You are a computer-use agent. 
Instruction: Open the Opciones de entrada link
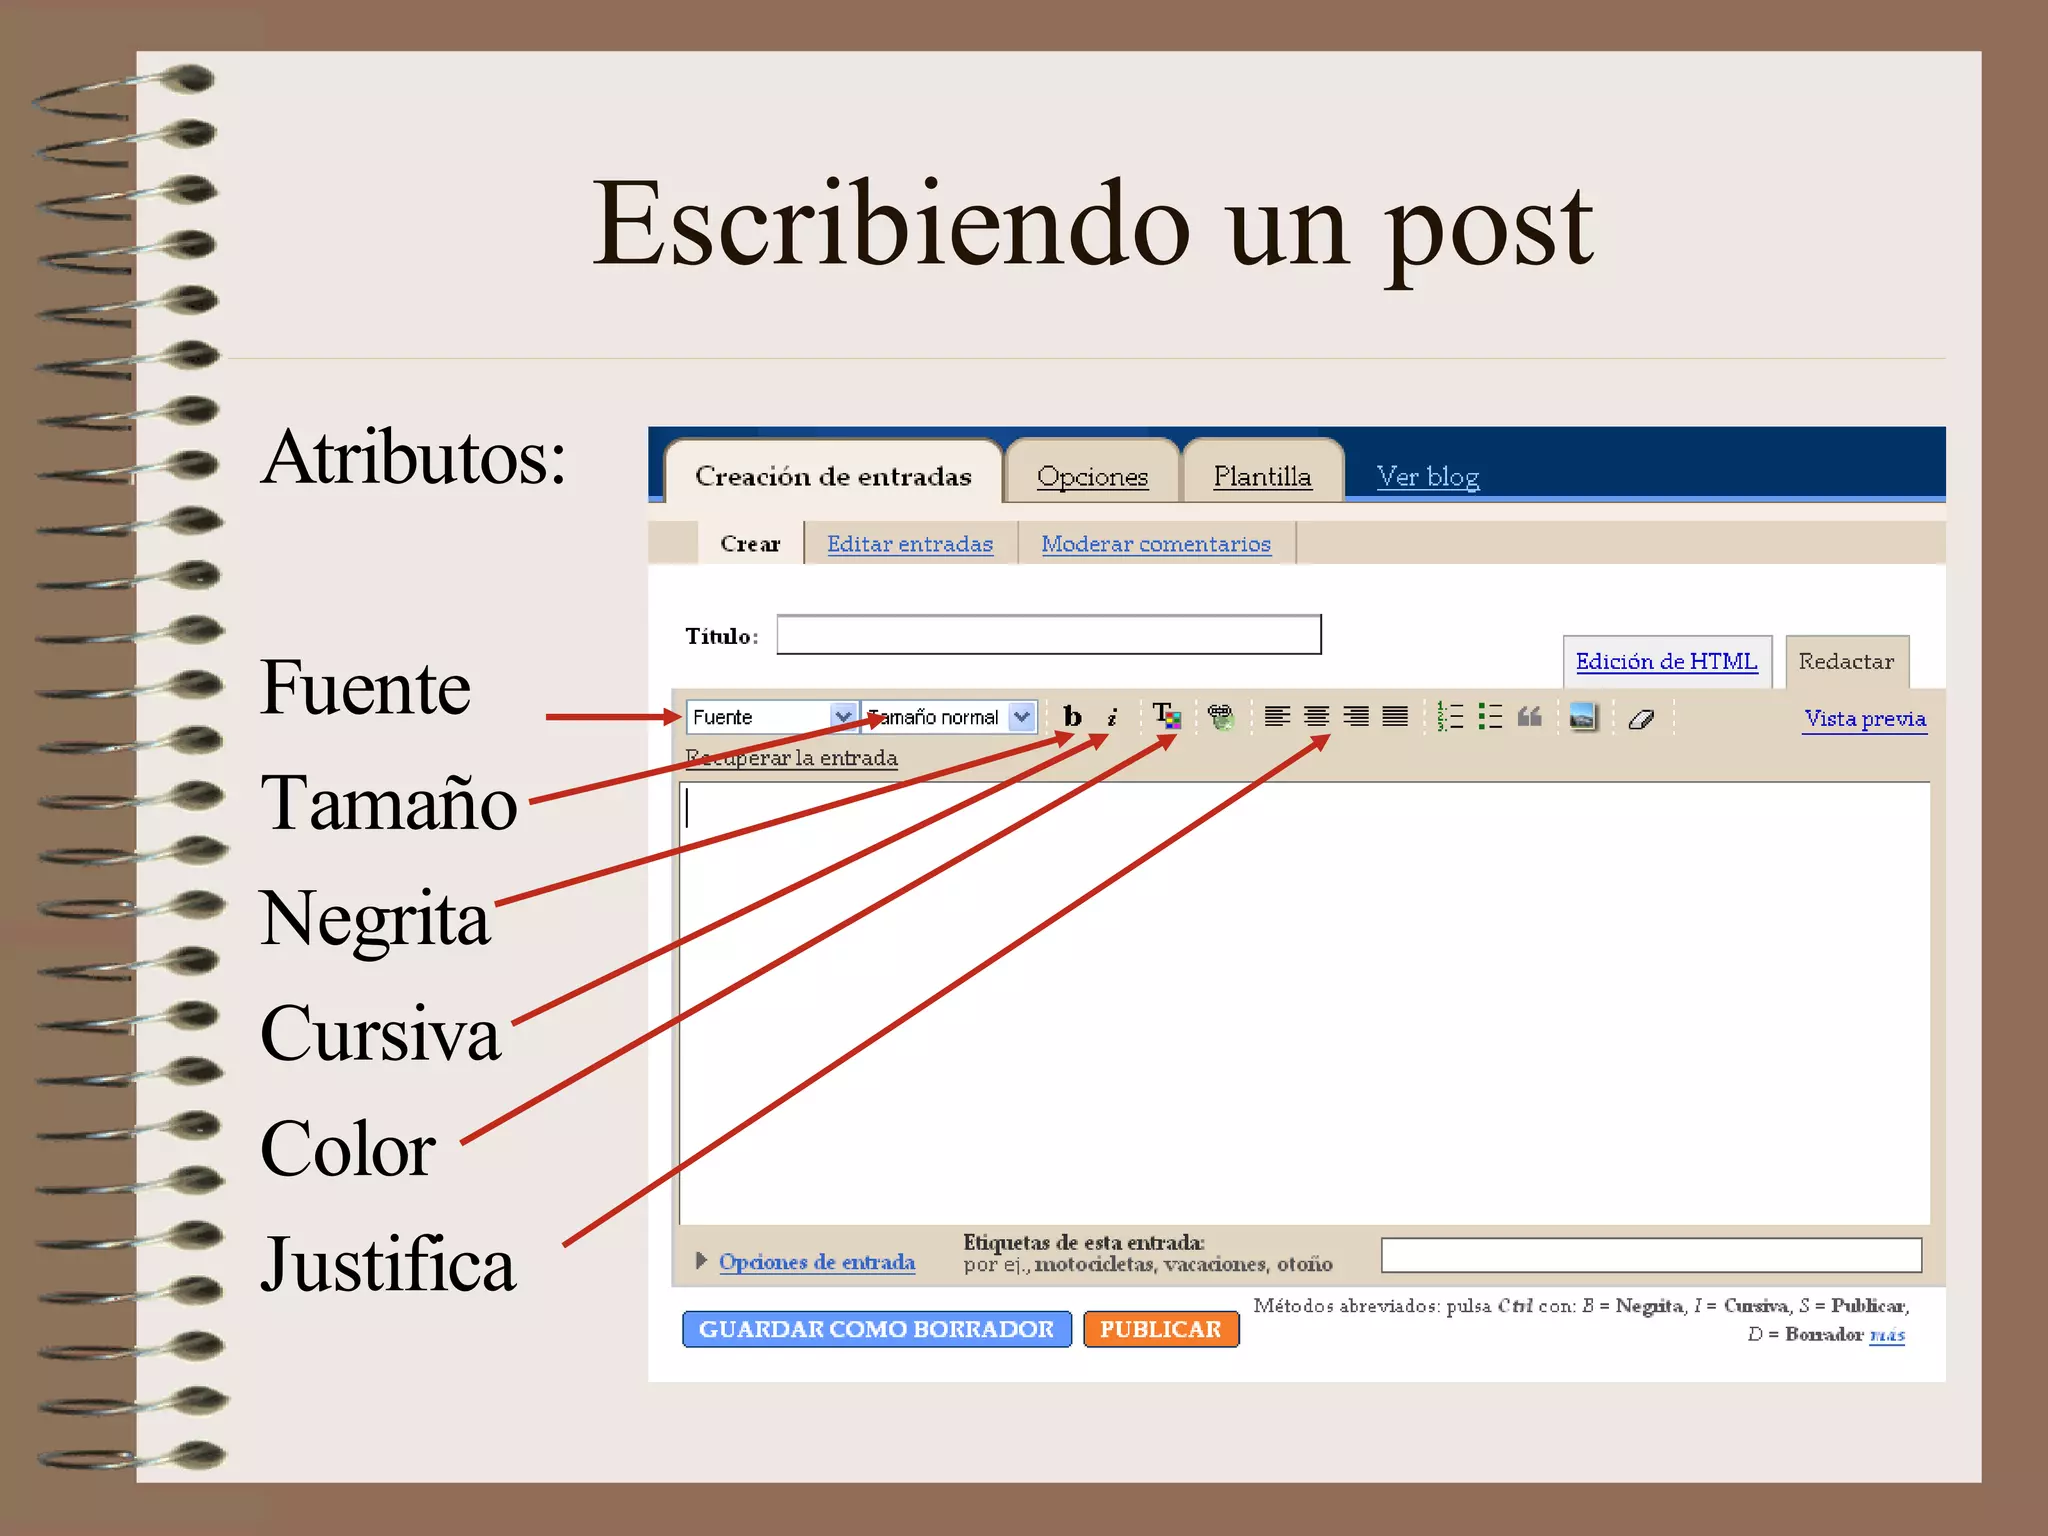tap(816, 1261)
